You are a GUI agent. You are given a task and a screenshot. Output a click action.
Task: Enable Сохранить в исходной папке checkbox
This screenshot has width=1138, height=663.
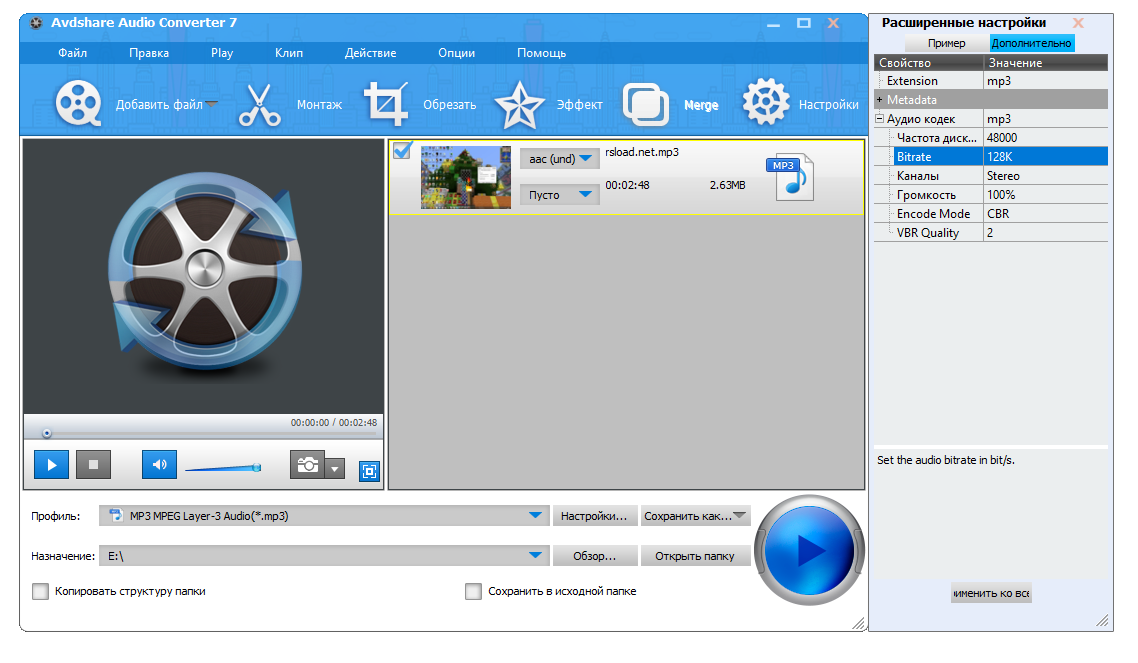tap(473, 591)
